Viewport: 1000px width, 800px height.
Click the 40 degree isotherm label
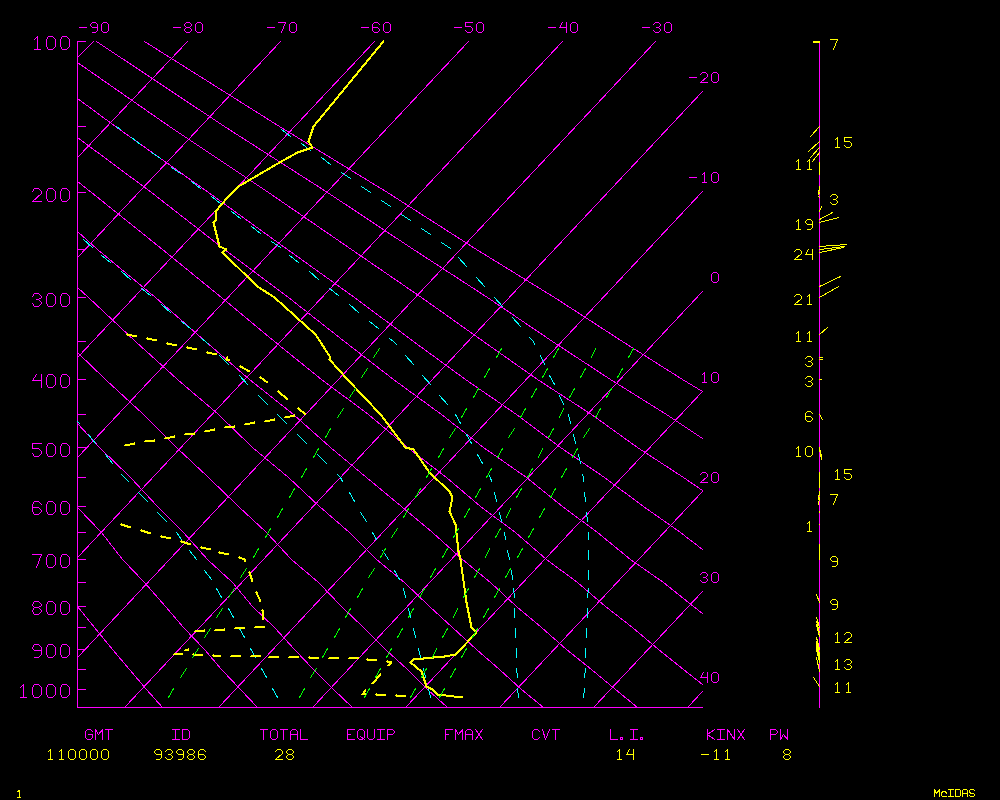[x=708, y=677]
